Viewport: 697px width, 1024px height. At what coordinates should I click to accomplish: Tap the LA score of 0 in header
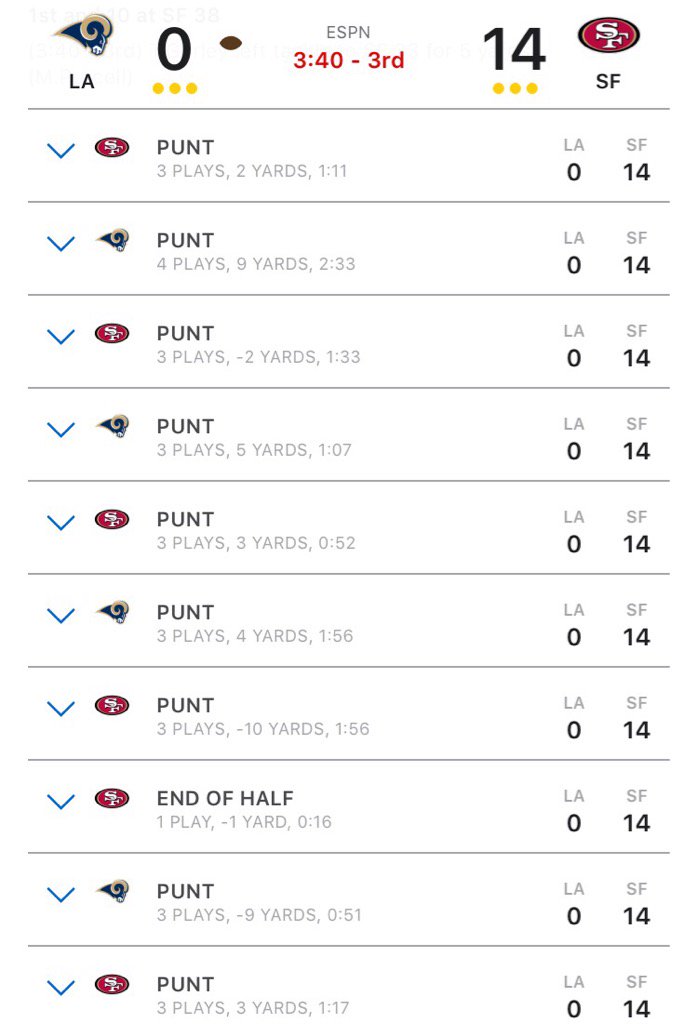[x=174, y=50]
